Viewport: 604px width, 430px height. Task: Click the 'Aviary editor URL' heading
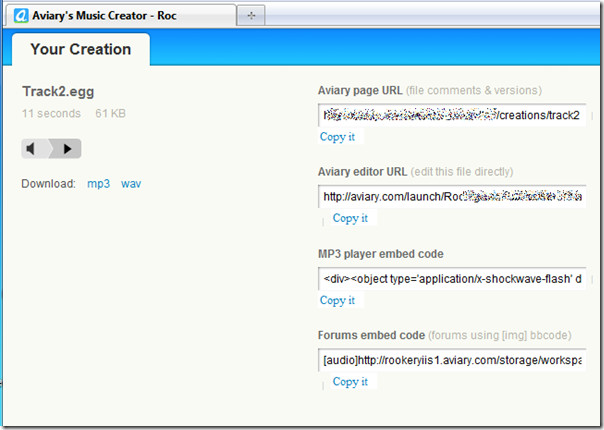(x=362, y=172)
